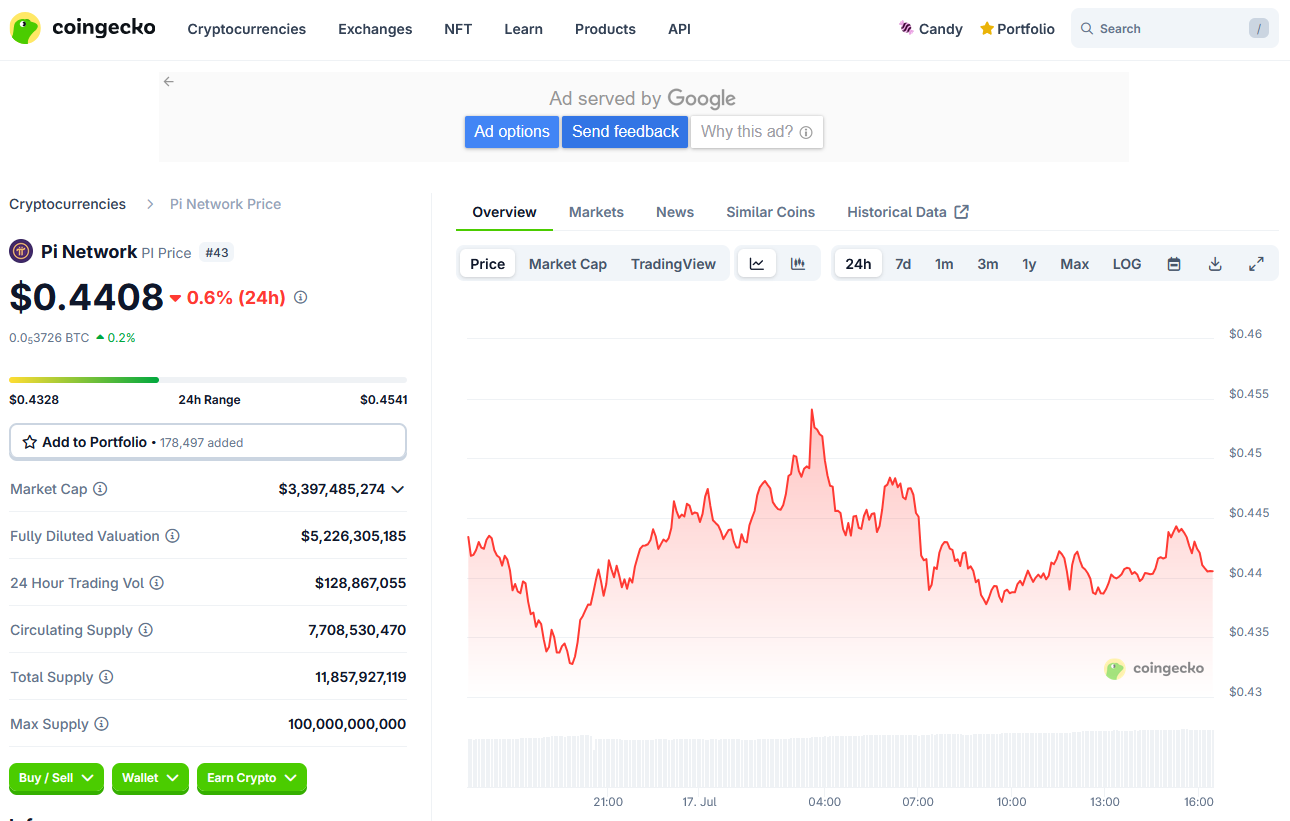Open Historical Data external link icon
Image resolution: width=1290 pixels, height=821 pixels.
point(962,212)
